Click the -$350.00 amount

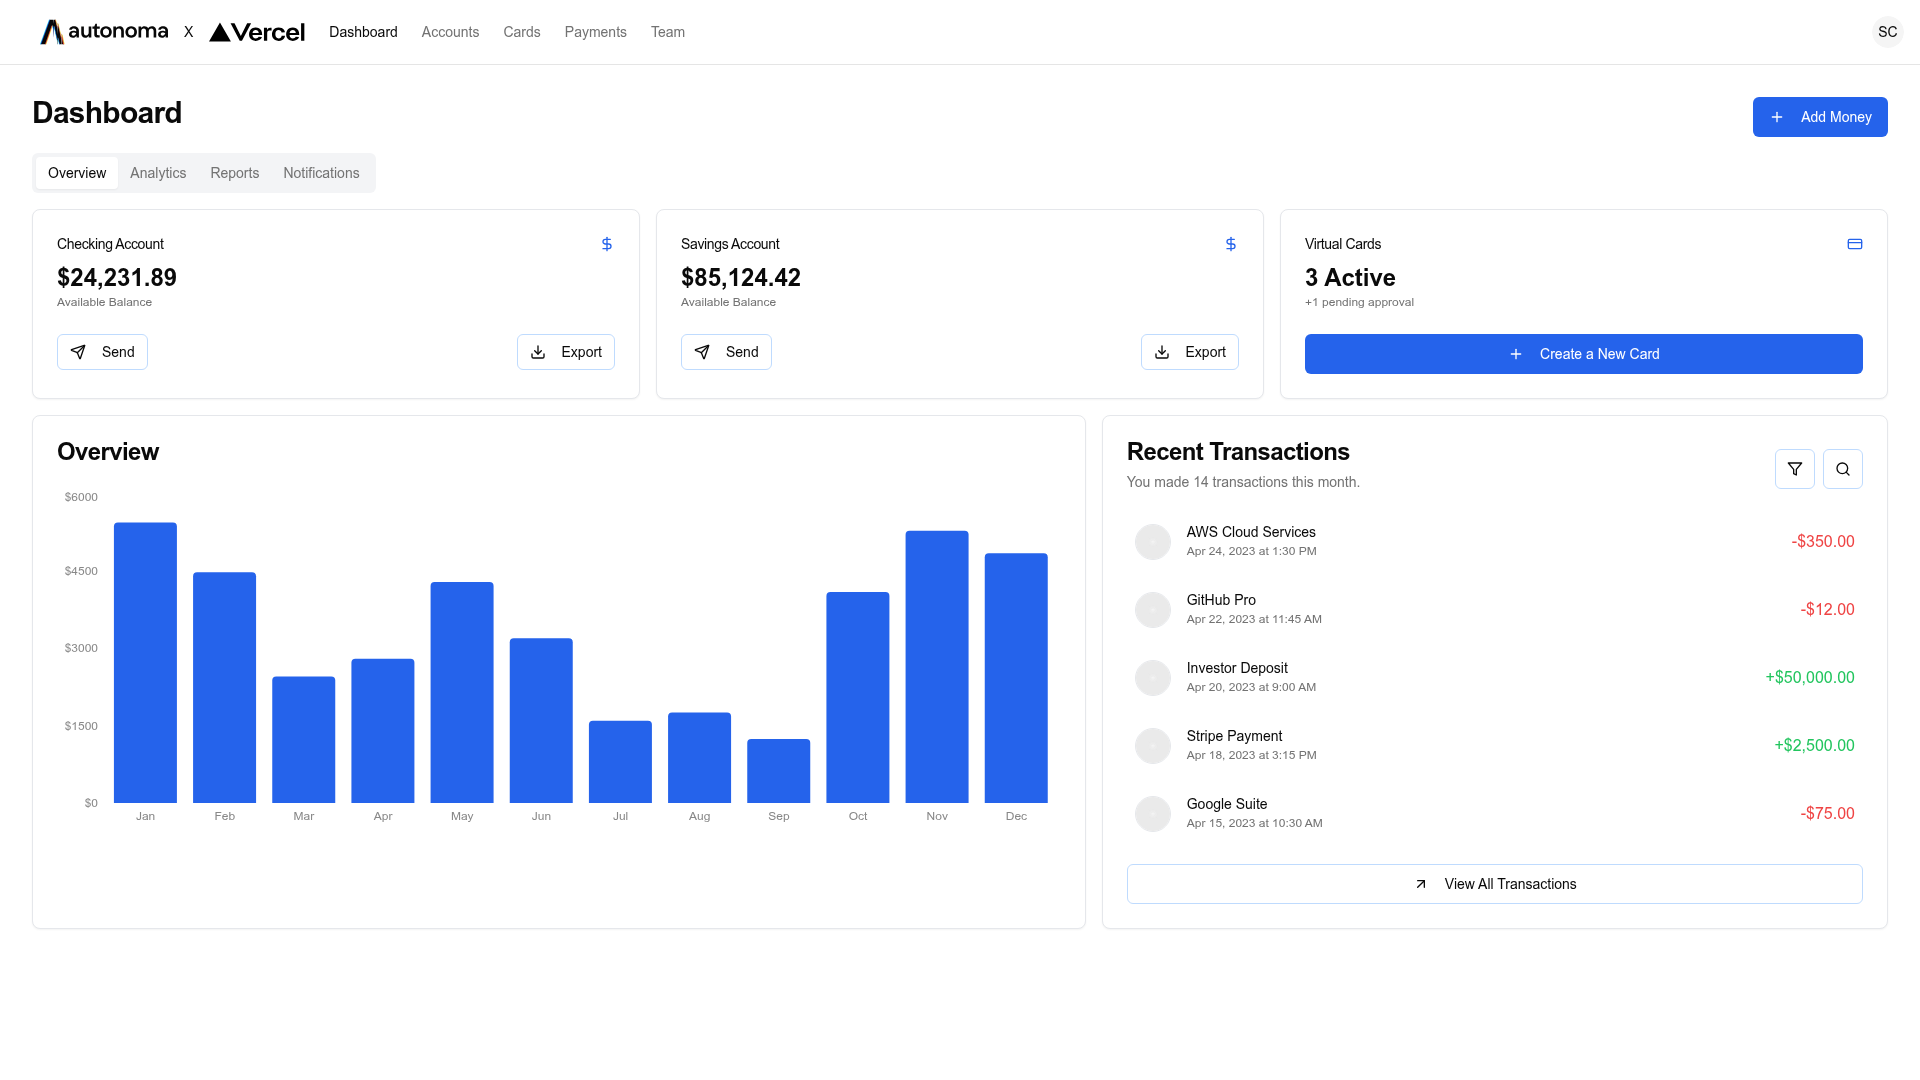click(1823, 542)
